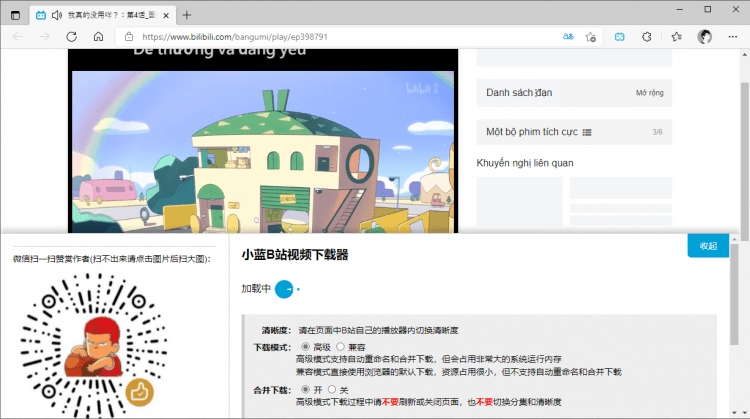Collapse the downloader panel with 收起 button

(x=708, y=246)
